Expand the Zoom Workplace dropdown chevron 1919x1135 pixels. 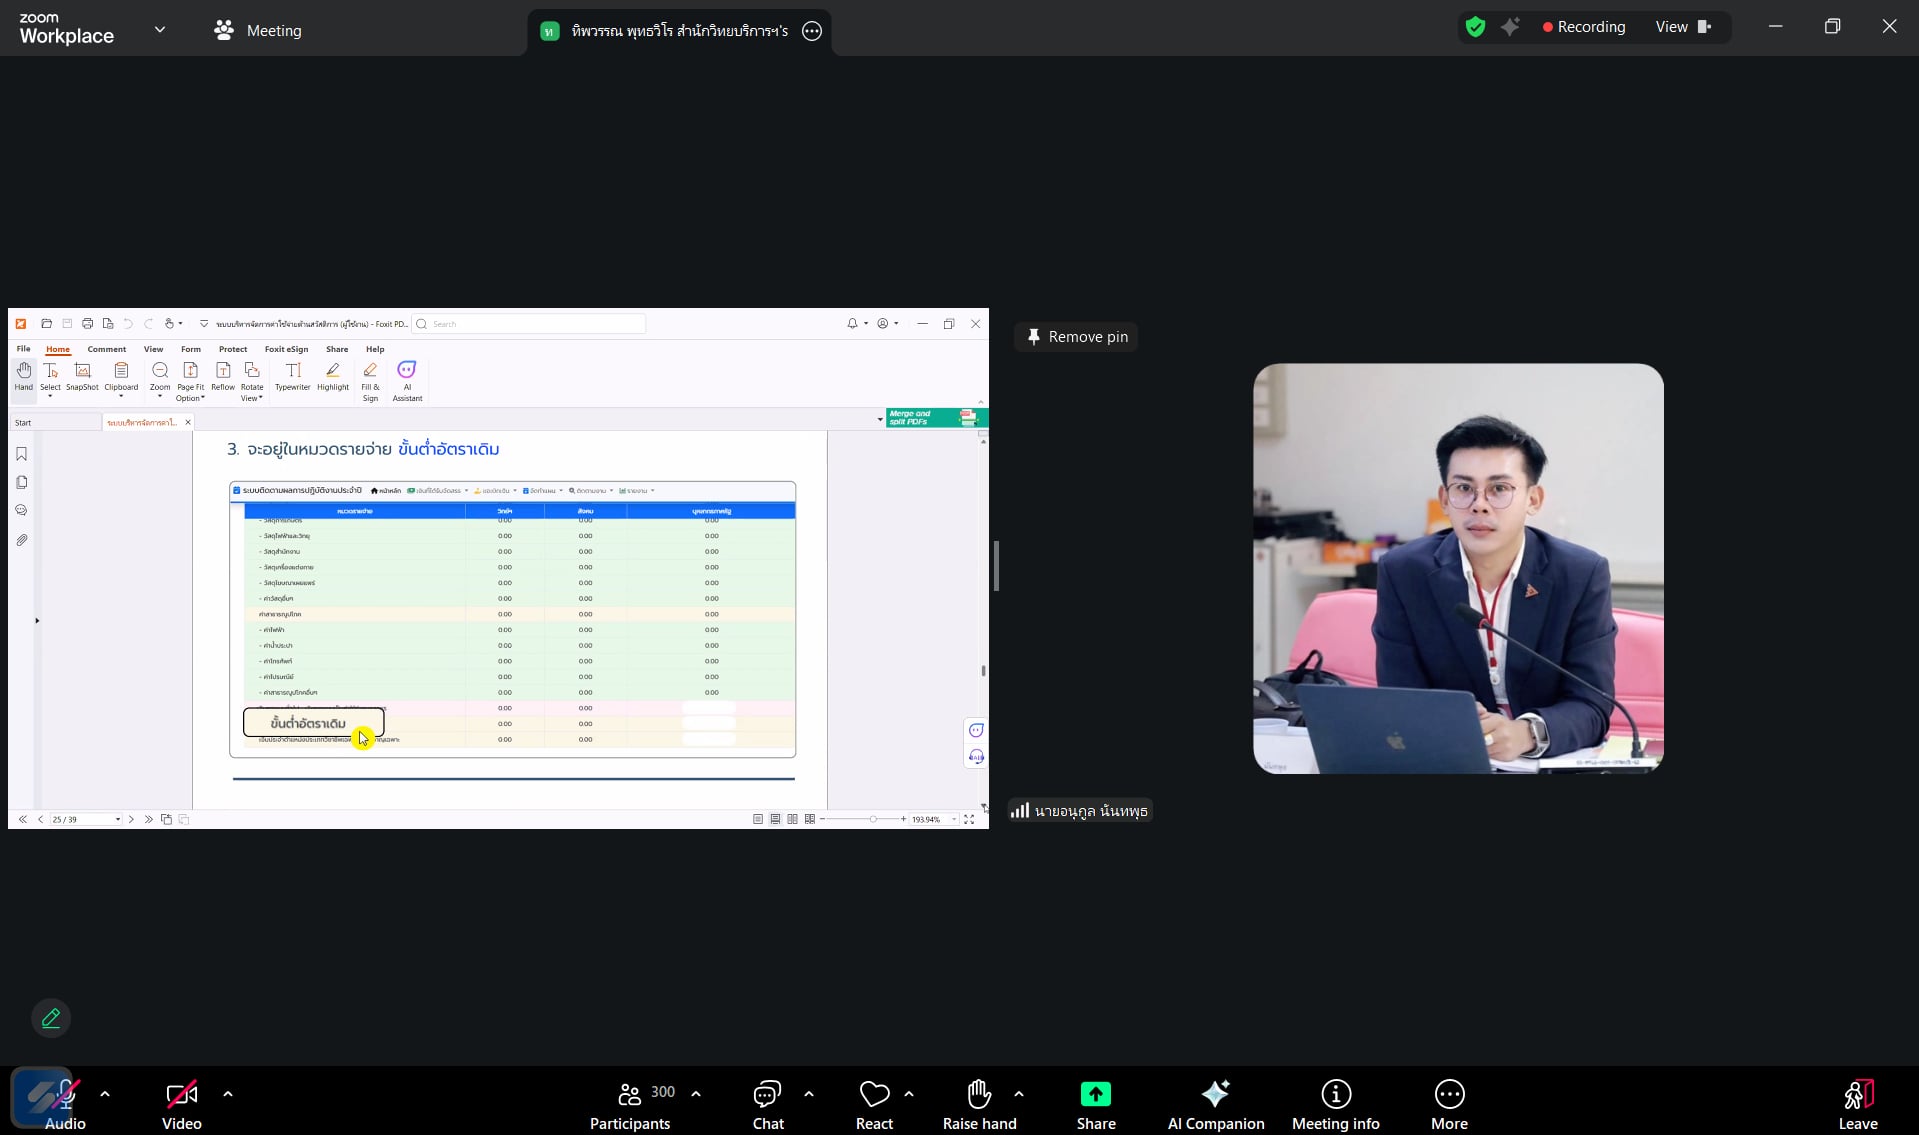click(x=160, y=30)
